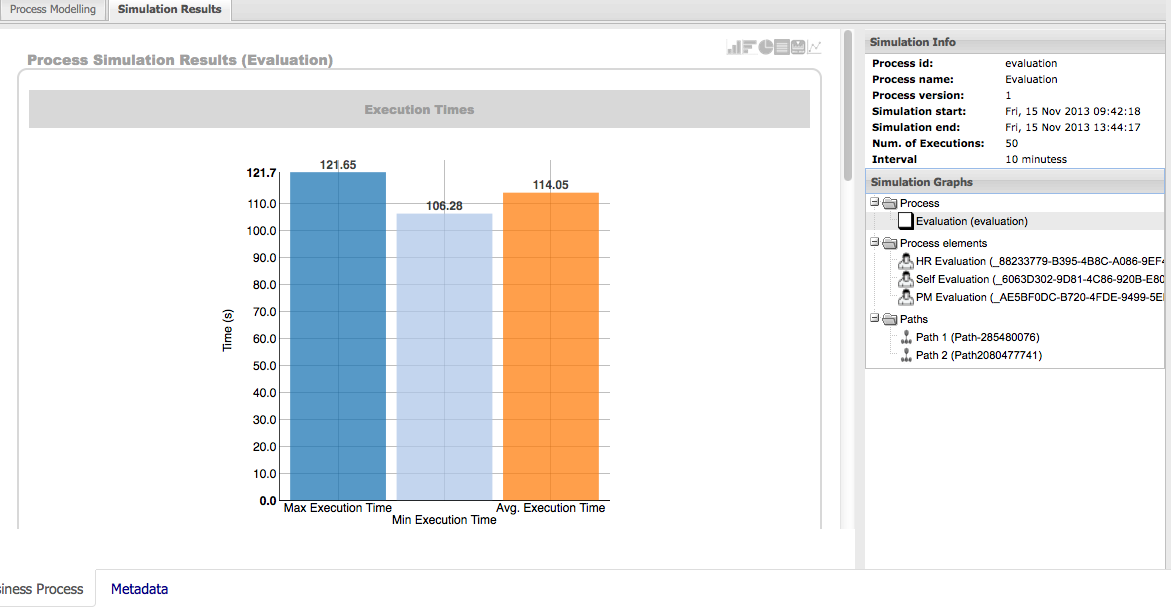Open the Metadata tab

(139, 589)
